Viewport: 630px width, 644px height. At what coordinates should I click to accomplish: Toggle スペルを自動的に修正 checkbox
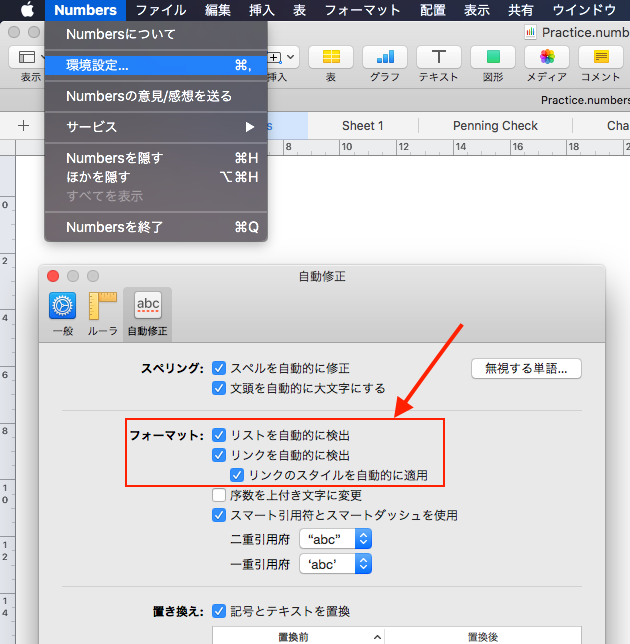click(219, 368)
